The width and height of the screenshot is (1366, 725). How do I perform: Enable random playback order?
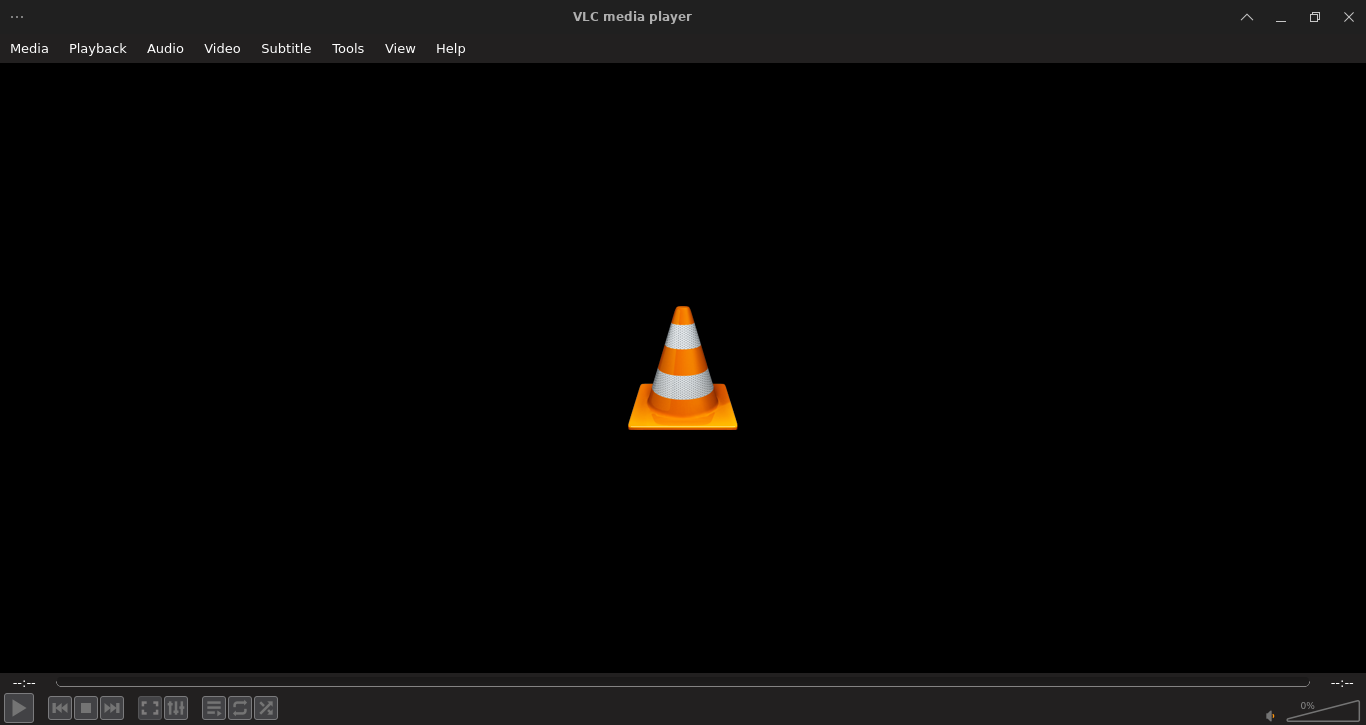click(x=266, y=707)
